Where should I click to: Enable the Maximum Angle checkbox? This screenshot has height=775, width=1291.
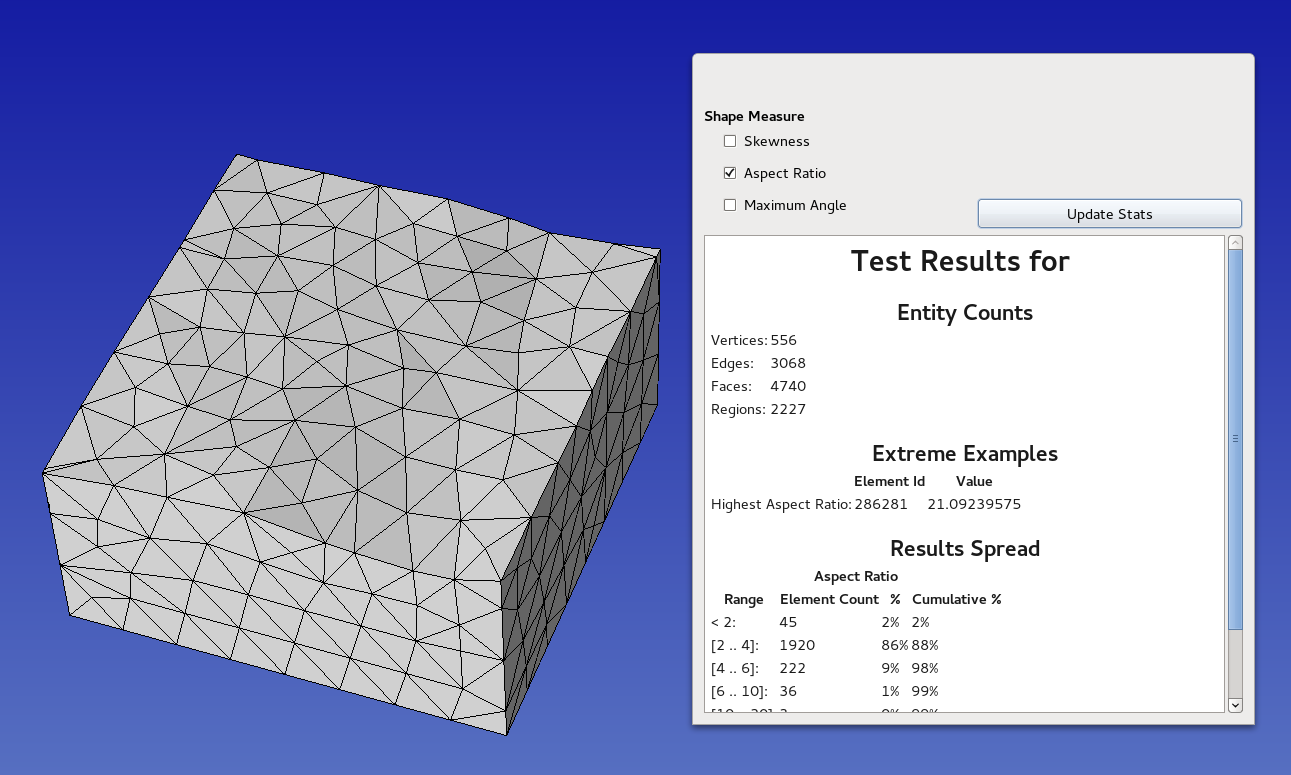pyautogui.click(x=730, y=205)
